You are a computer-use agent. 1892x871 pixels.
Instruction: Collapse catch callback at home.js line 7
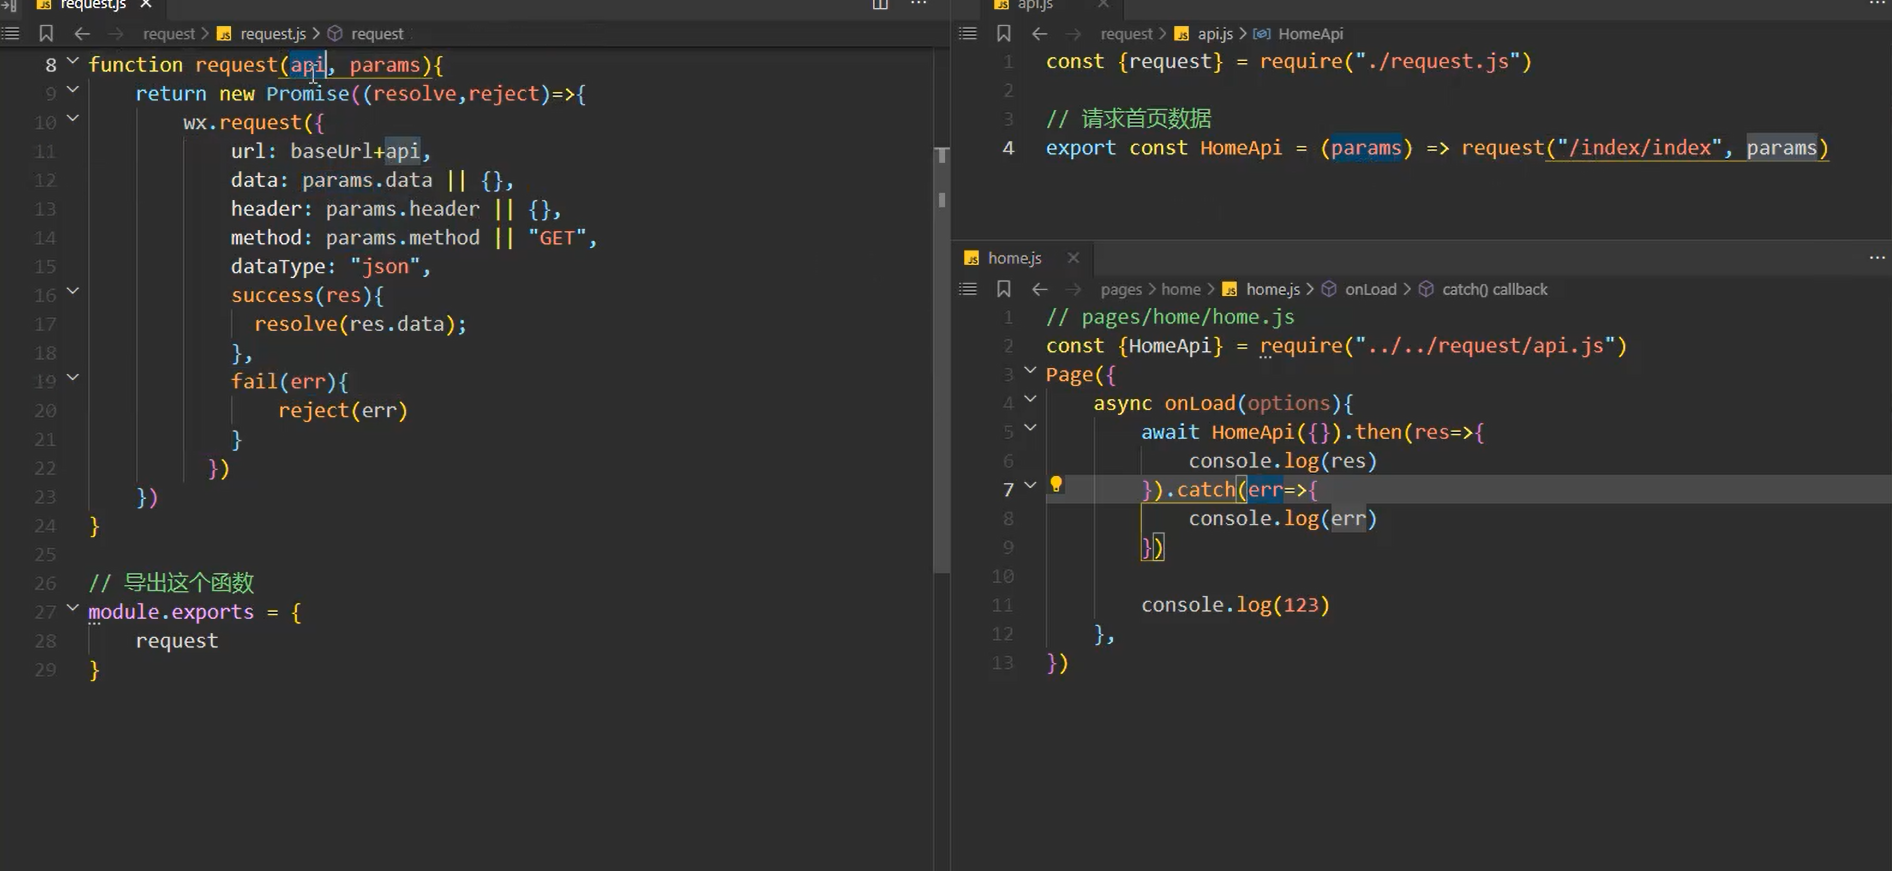click(1030, 486)
